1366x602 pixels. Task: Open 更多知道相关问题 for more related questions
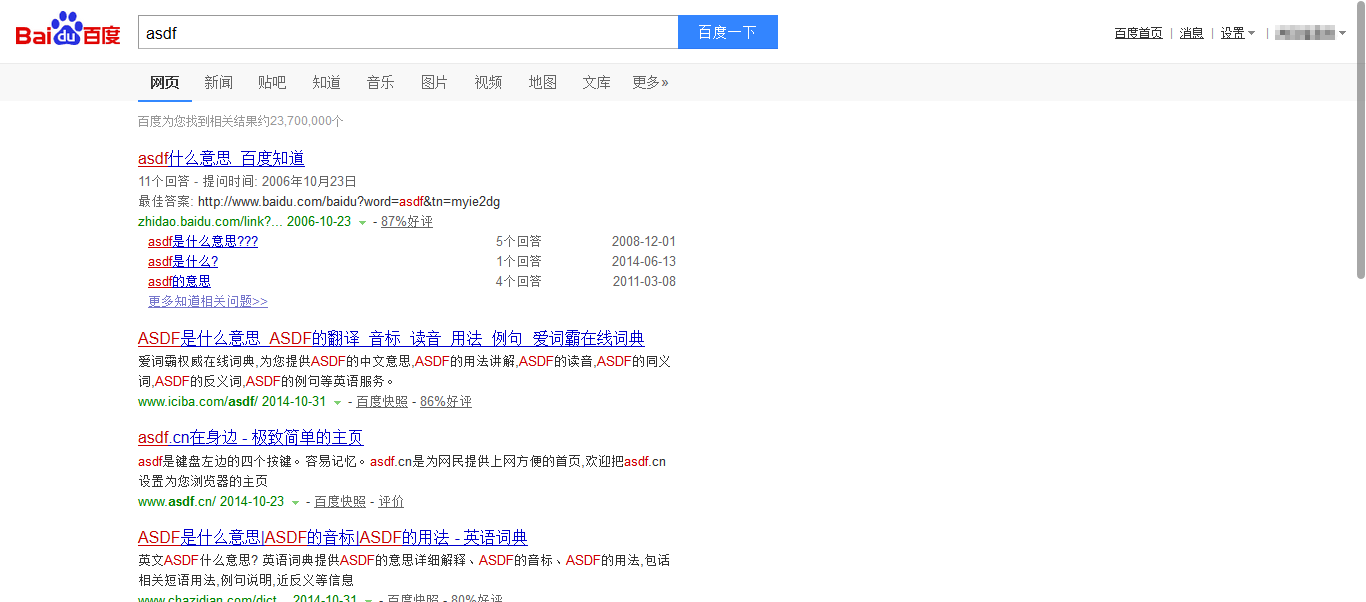coord(207,301)
